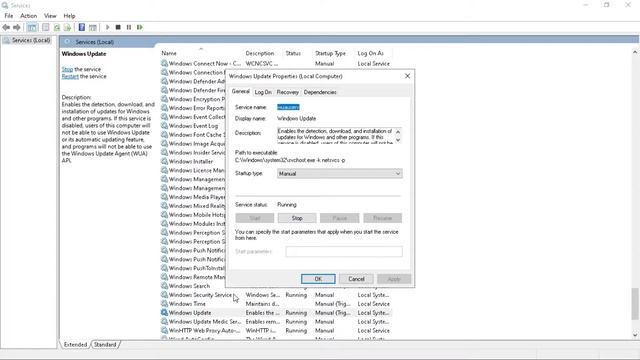The width and height of the screenshot is (640, 360).
Task: Click the Restart Service toolbar icon
Action: tap(140, 27)
